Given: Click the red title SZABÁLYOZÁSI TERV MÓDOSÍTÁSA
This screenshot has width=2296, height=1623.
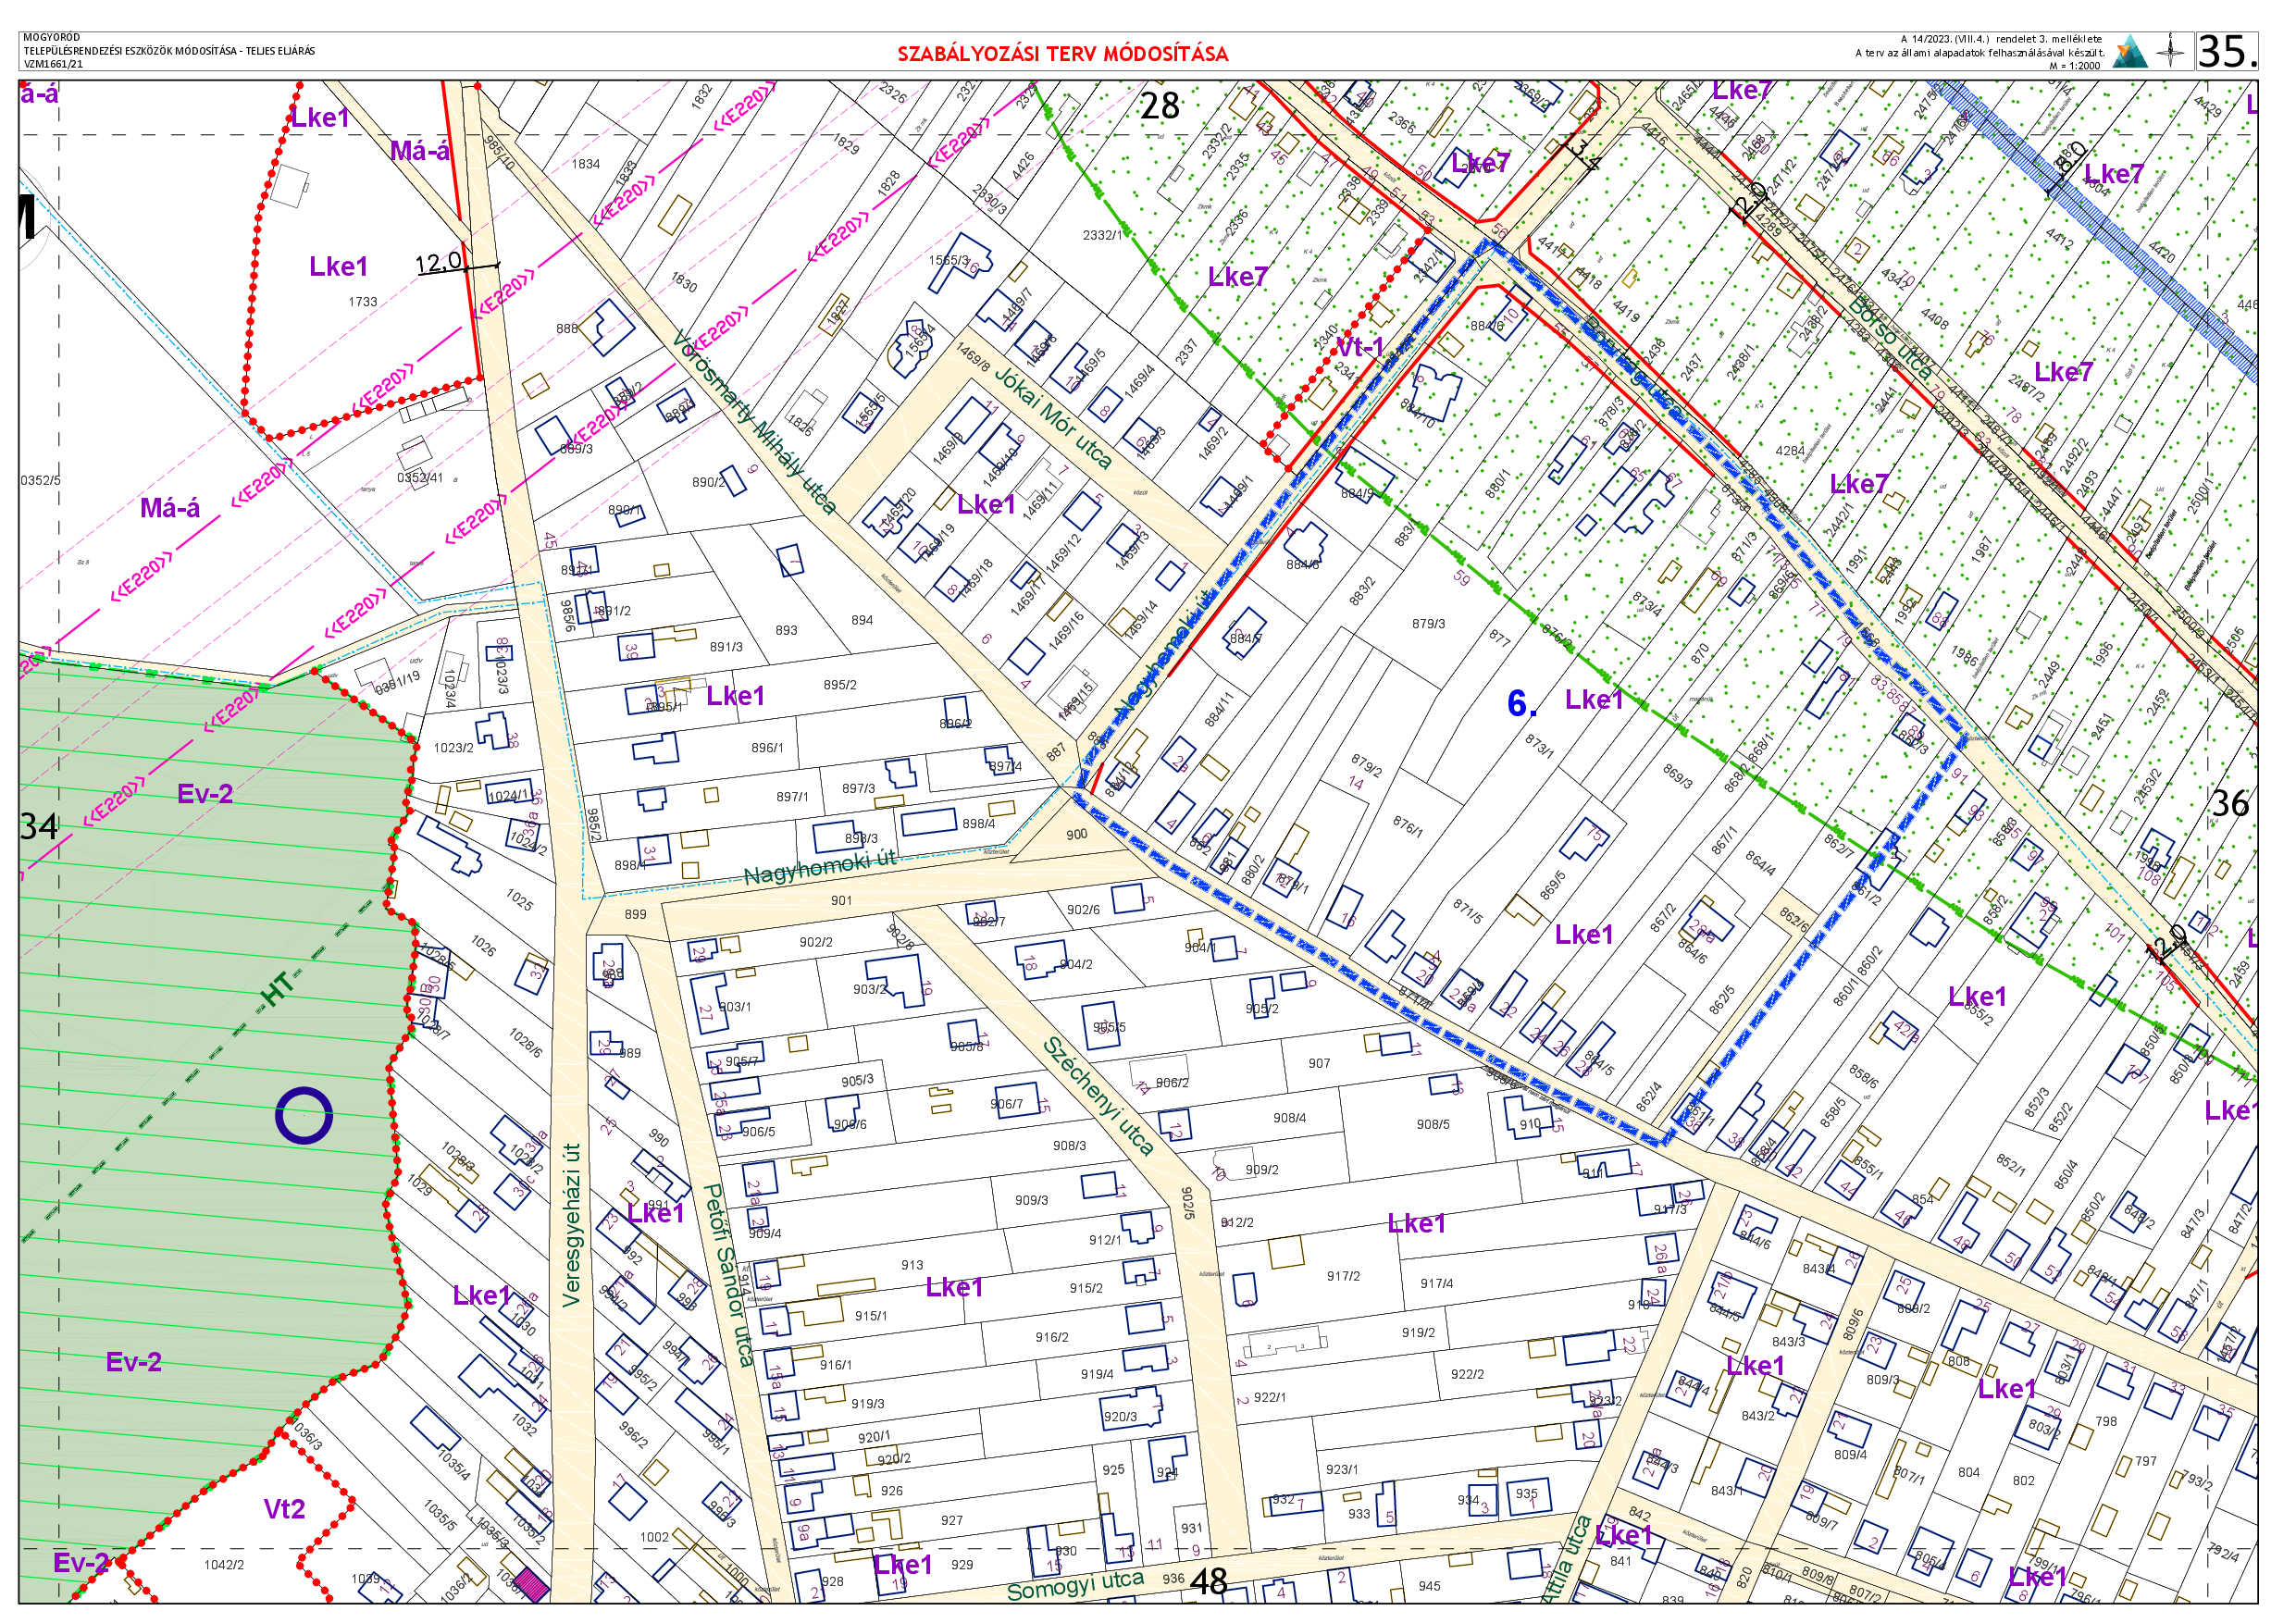Looking at the screenshot, I should point(1062,54).
